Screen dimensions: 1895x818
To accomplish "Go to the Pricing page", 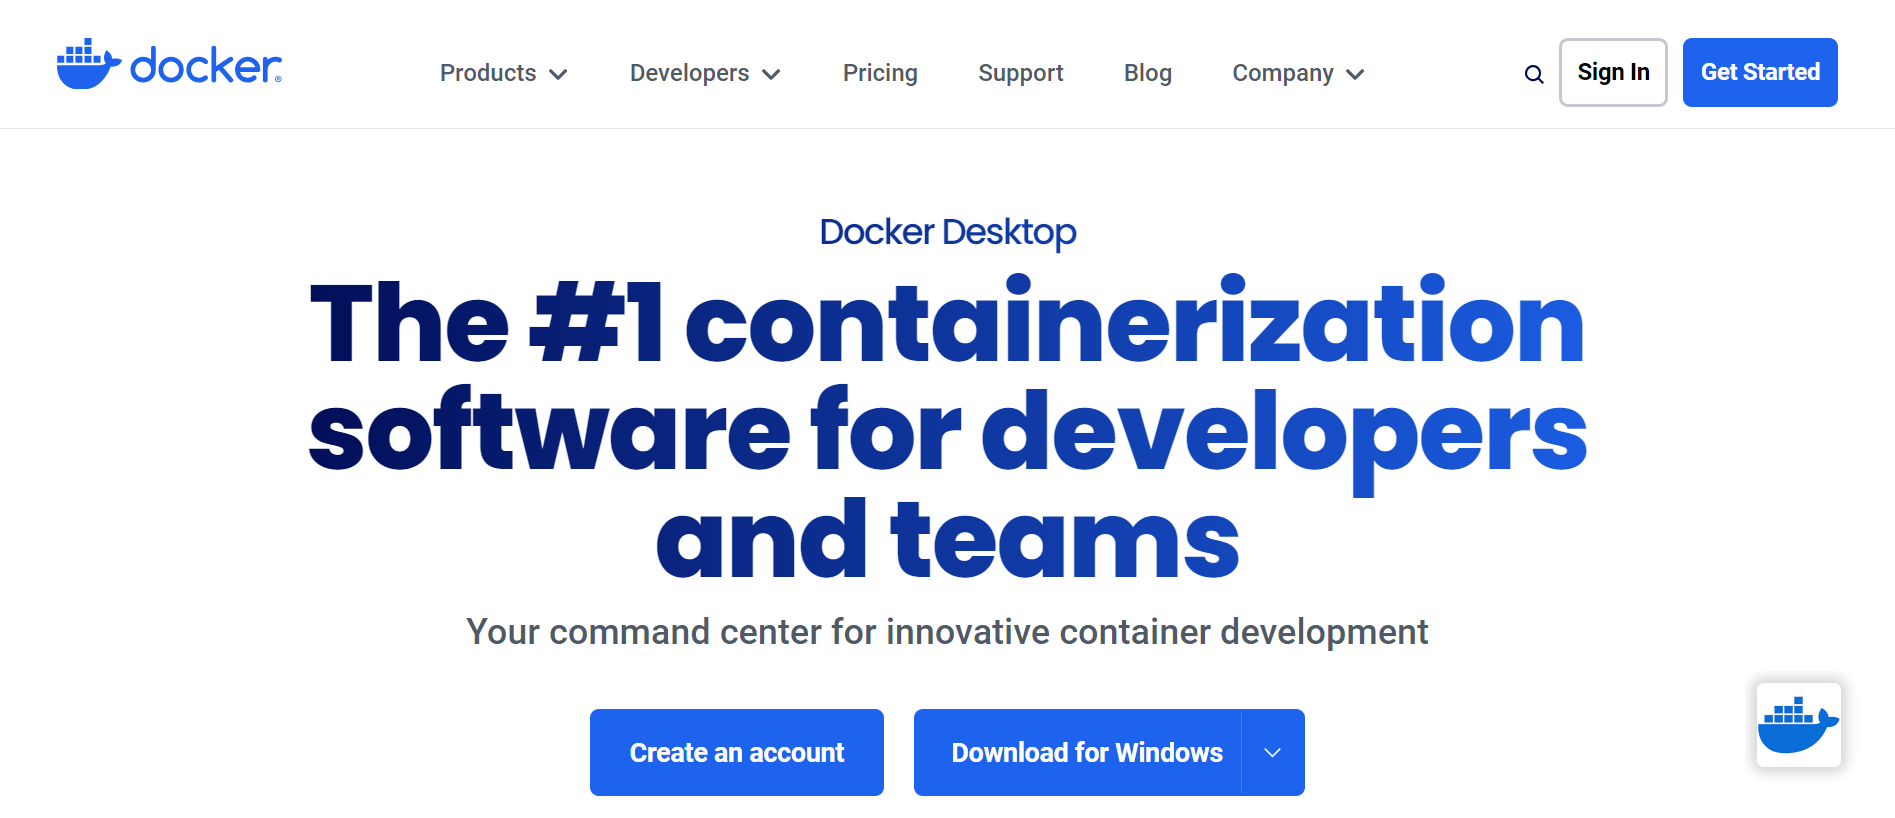I will pyautogui.click(x=880, y=73).
